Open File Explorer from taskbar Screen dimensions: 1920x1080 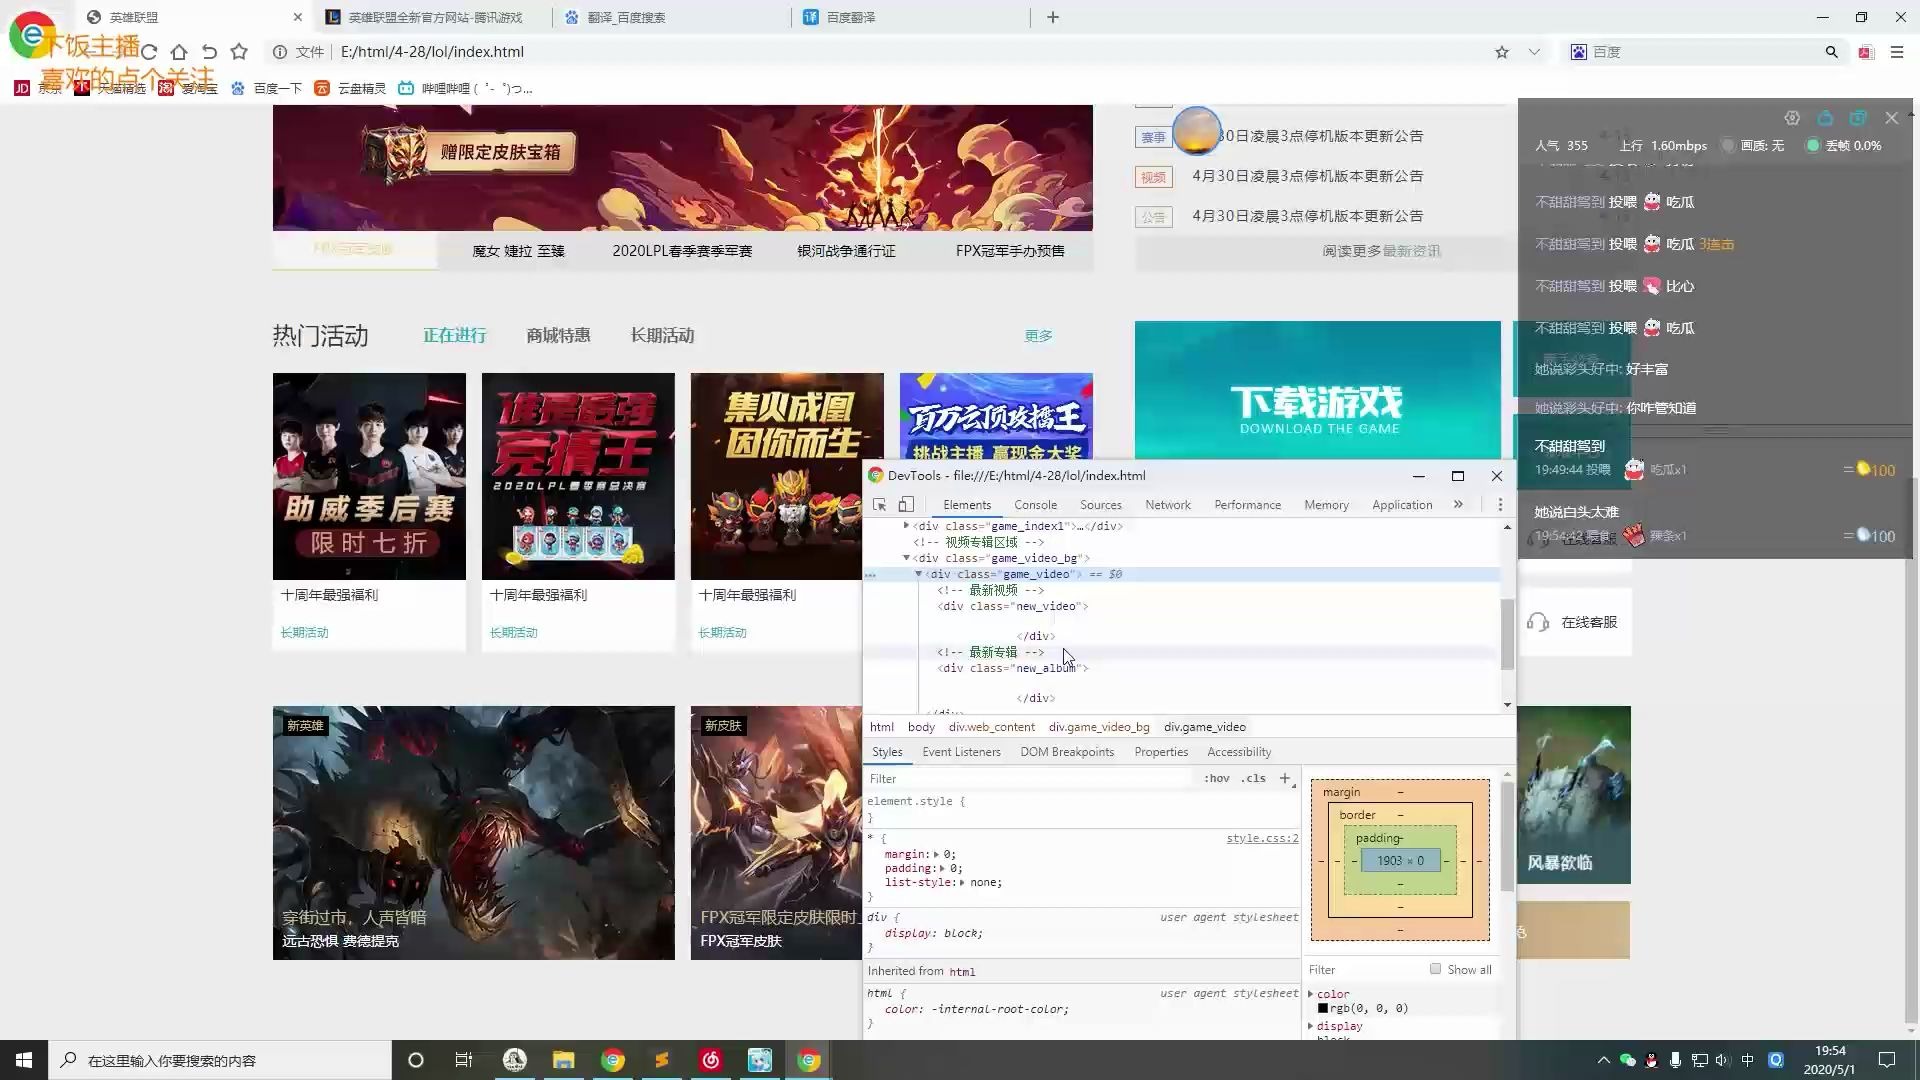564,1060
